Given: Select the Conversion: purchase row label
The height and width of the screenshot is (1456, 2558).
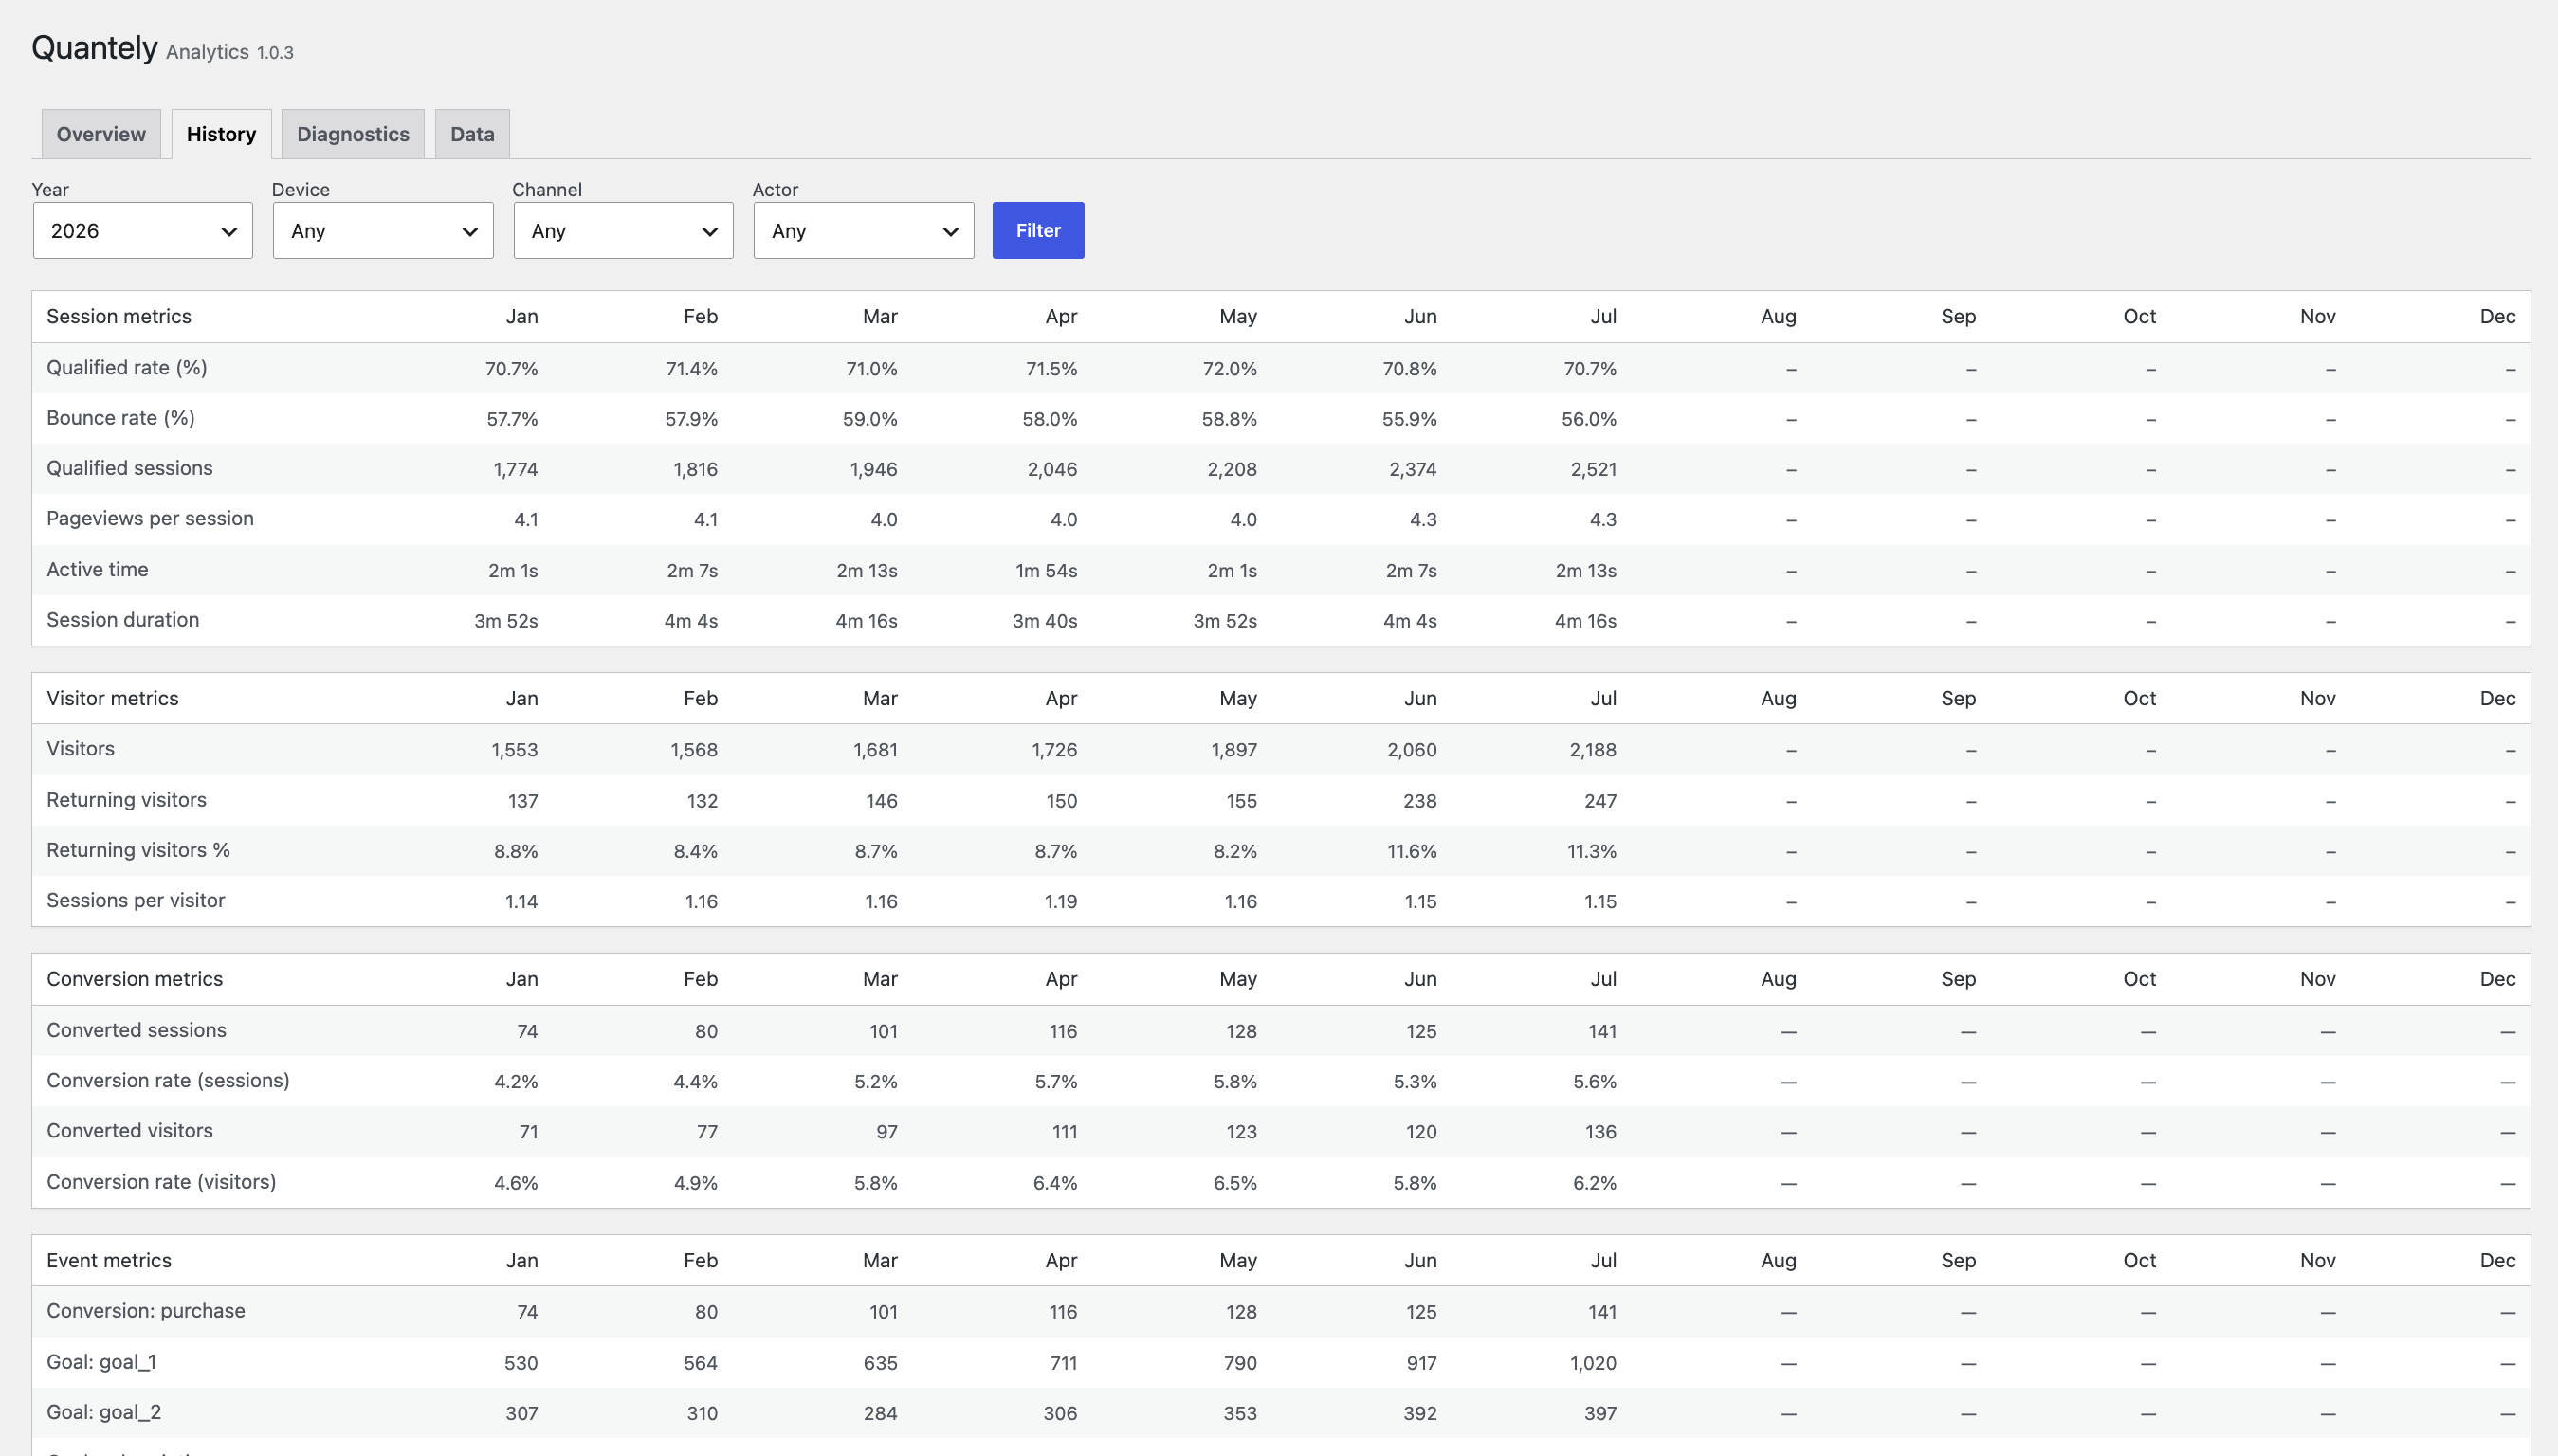Looking at the screenshot, I should point(146,1311).
